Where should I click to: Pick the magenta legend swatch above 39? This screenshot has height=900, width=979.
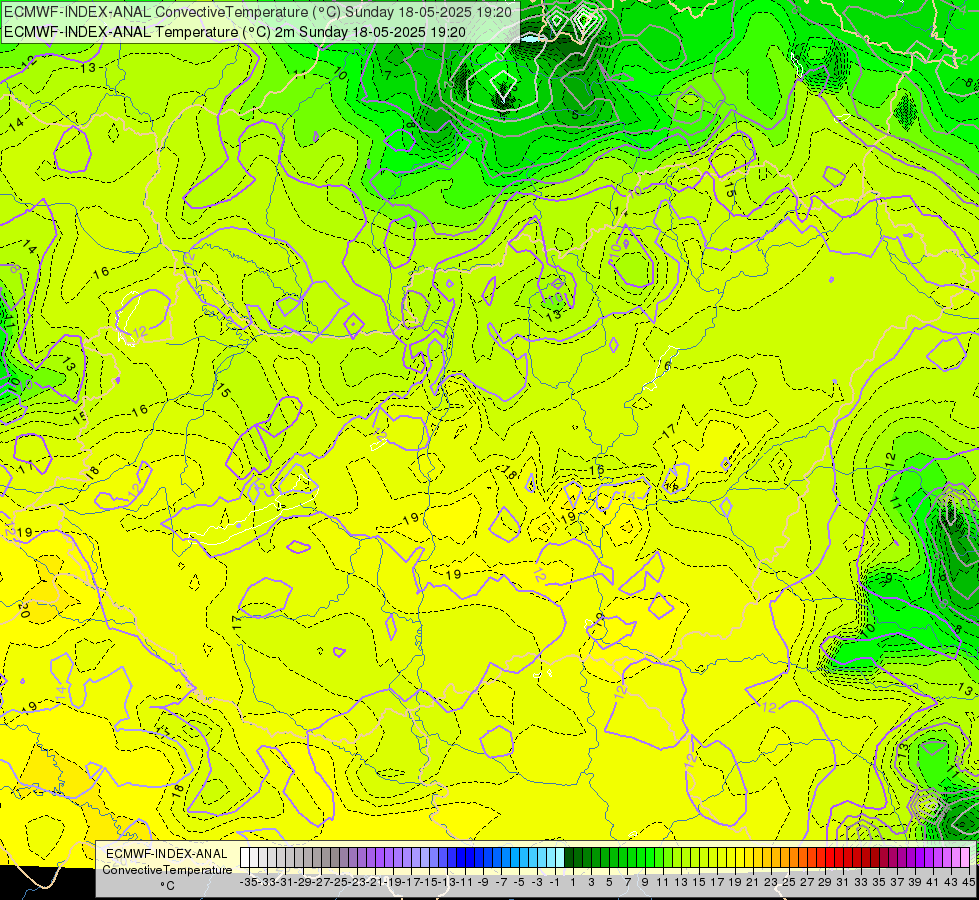point(910,858)
